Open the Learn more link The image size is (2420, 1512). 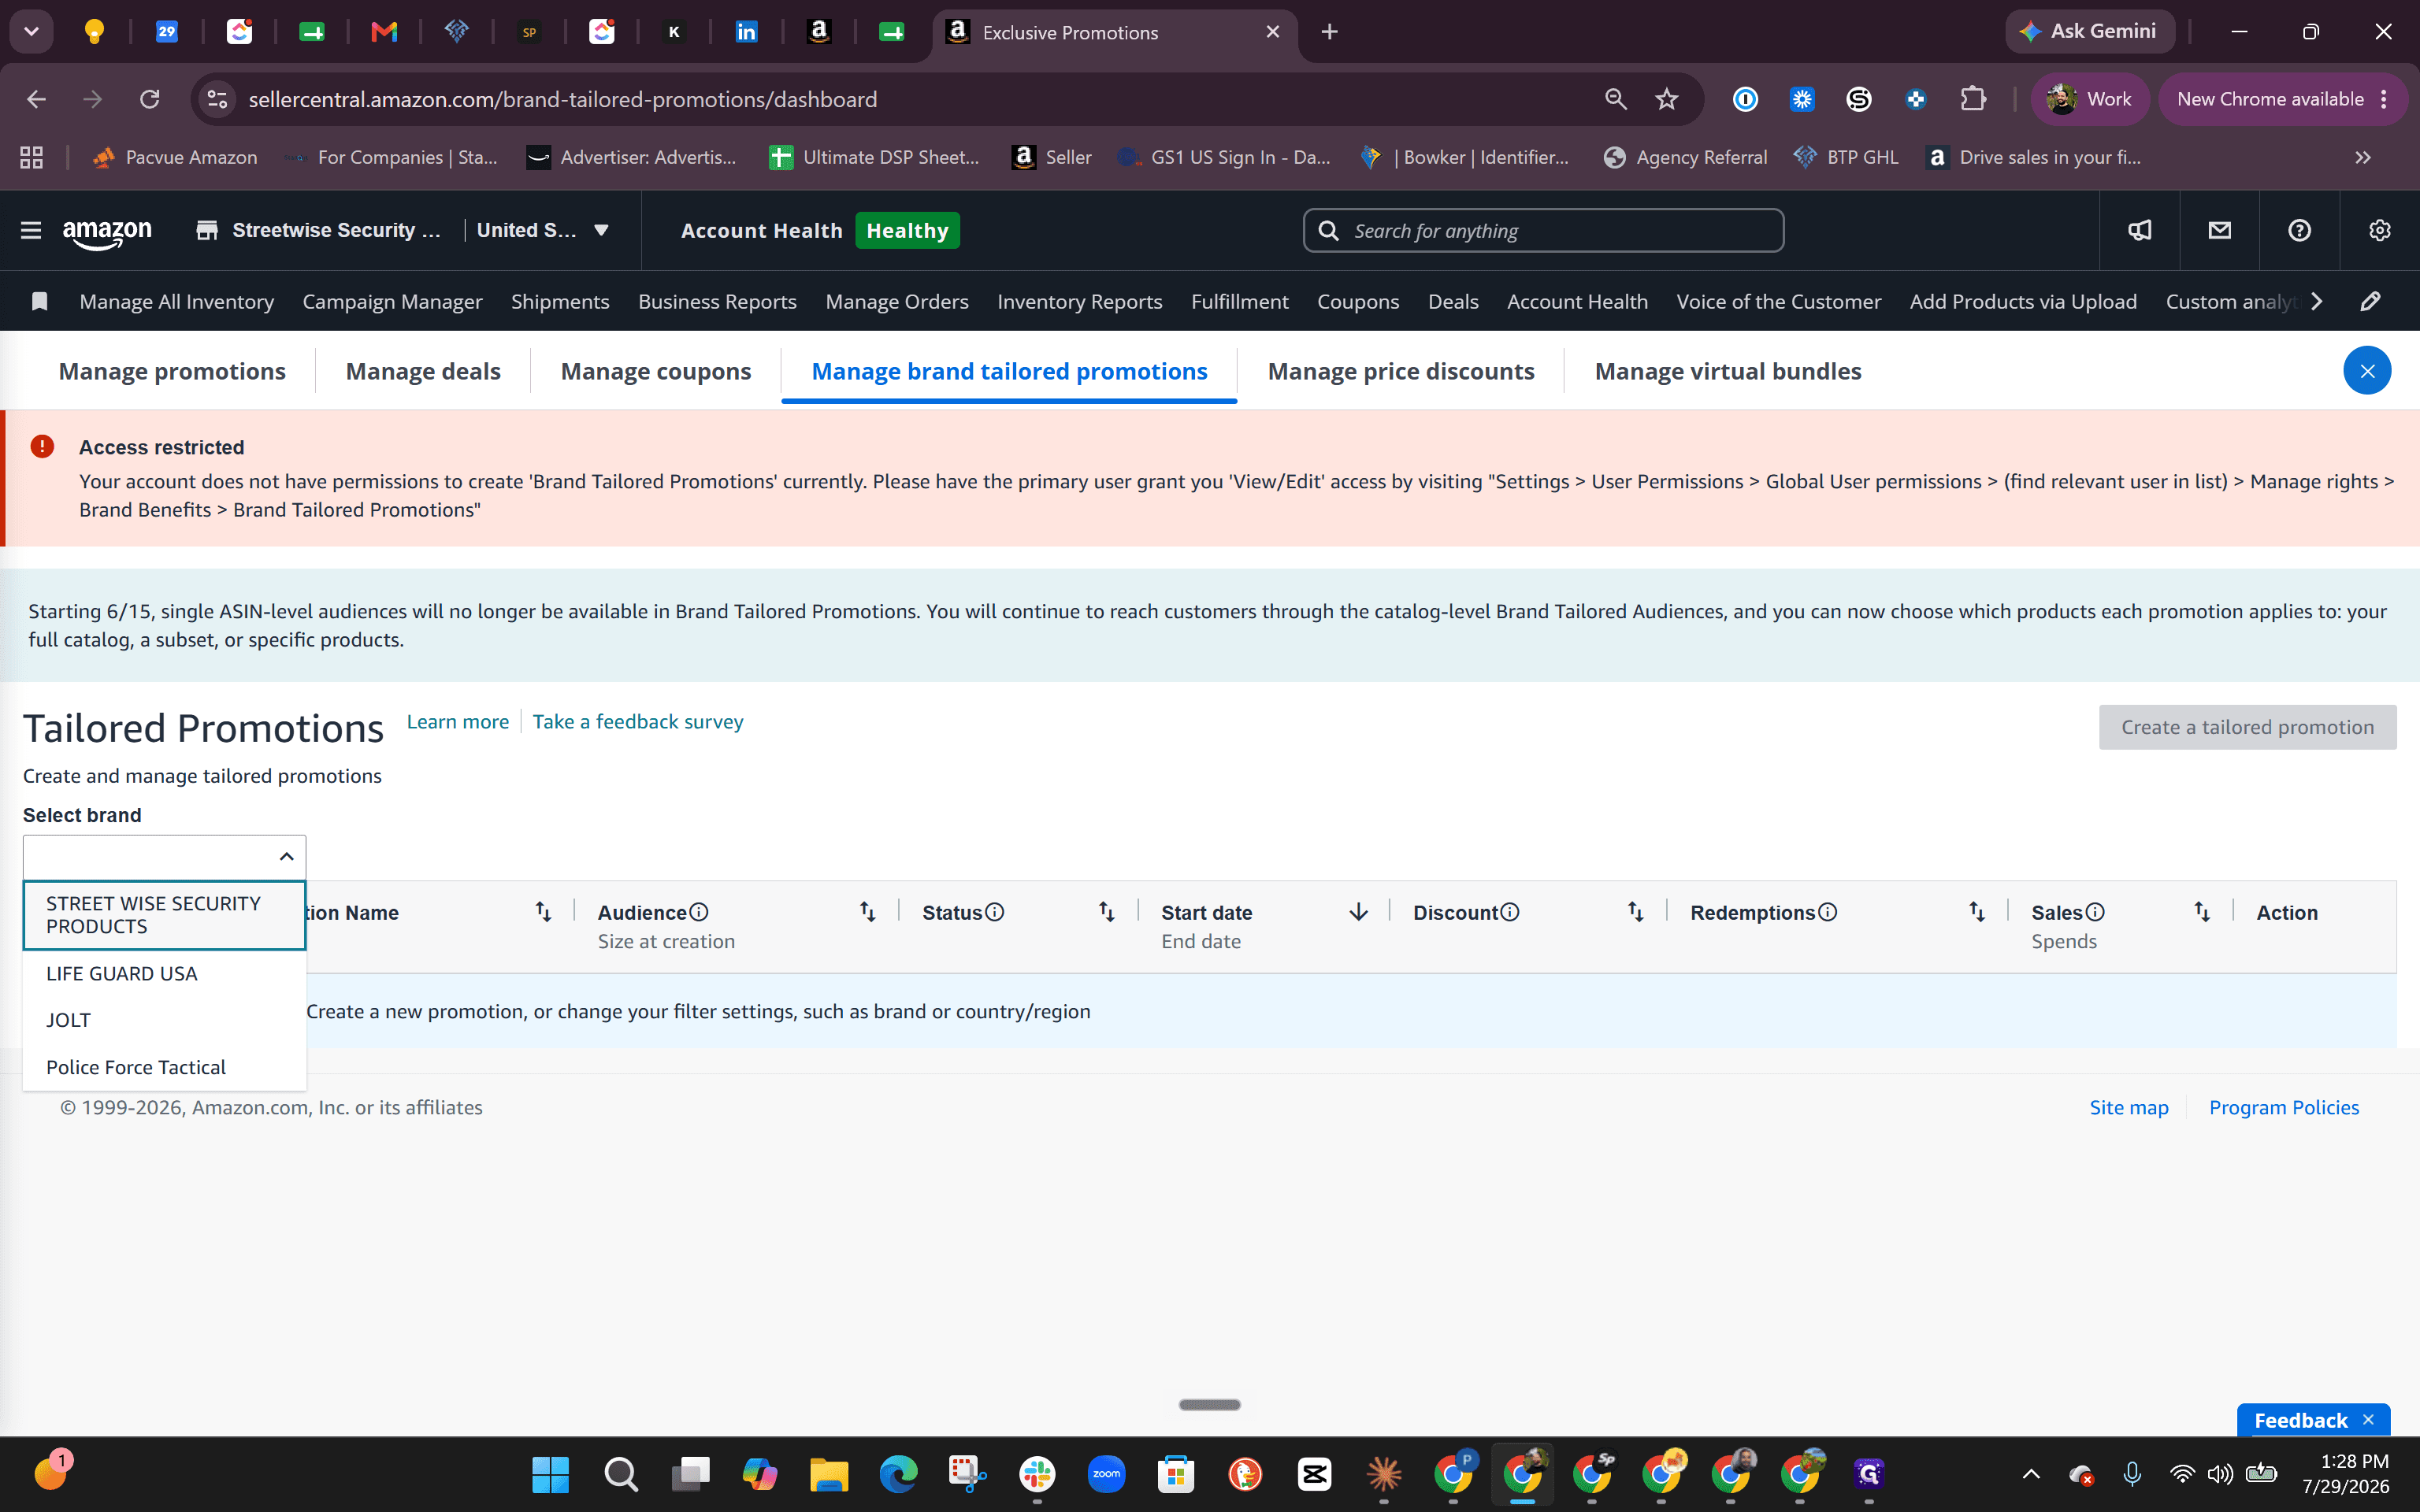(x=458, y=721)
